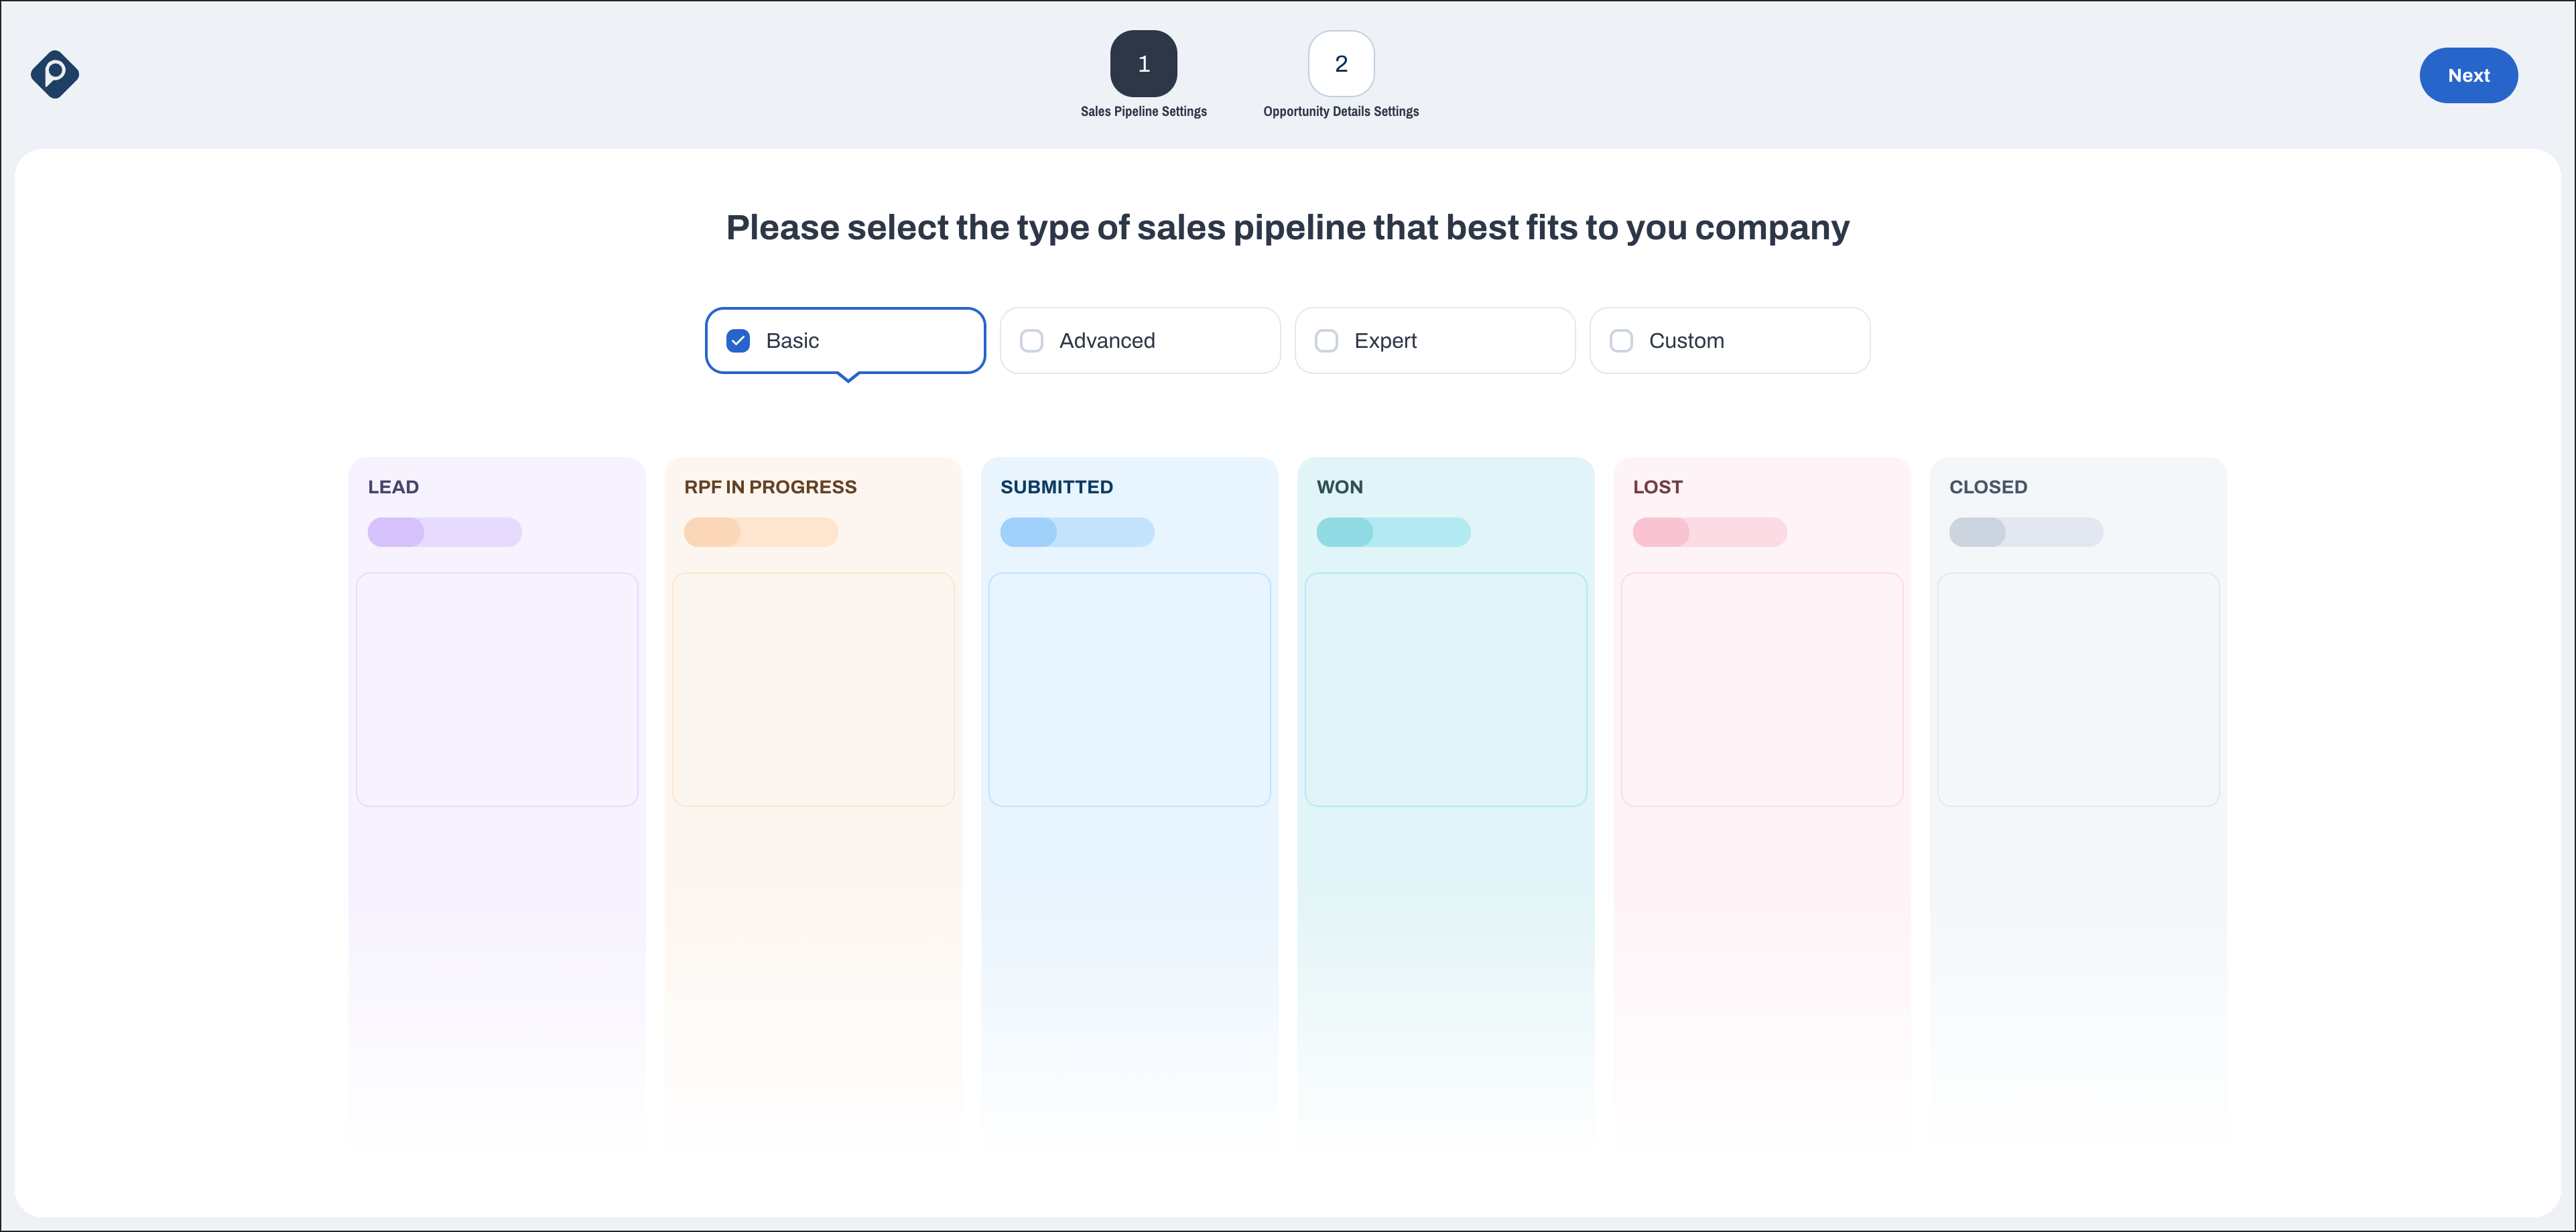This screenshot has height=1232, width=2576.
Task: Select step 1 Sales Pipeline Settings
Action: (1143, 63)
